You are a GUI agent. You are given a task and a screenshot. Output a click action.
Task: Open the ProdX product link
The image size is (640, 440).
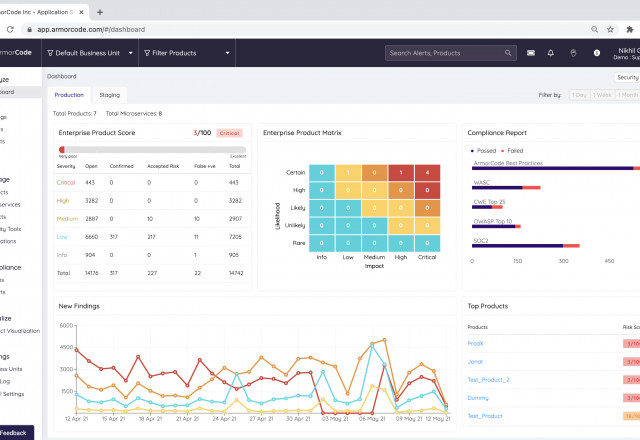pyautogui.click(x=475, y=344)
